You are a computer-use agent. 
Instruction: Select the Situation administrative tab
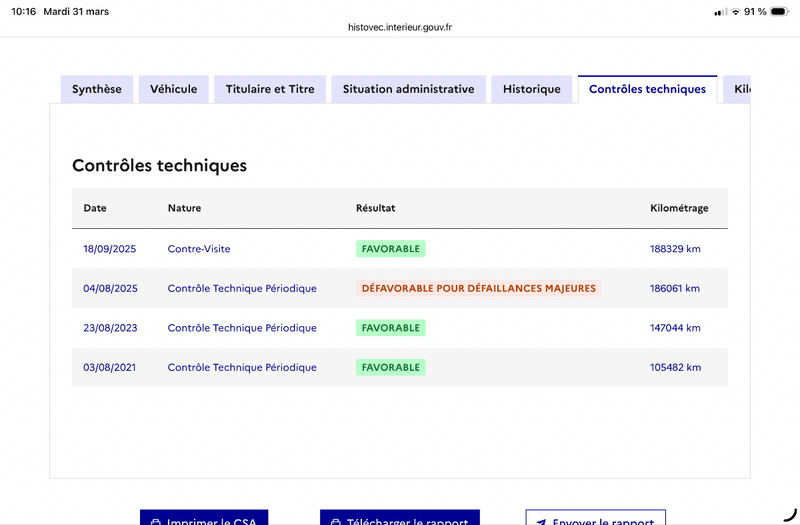[x=409, y=89]
